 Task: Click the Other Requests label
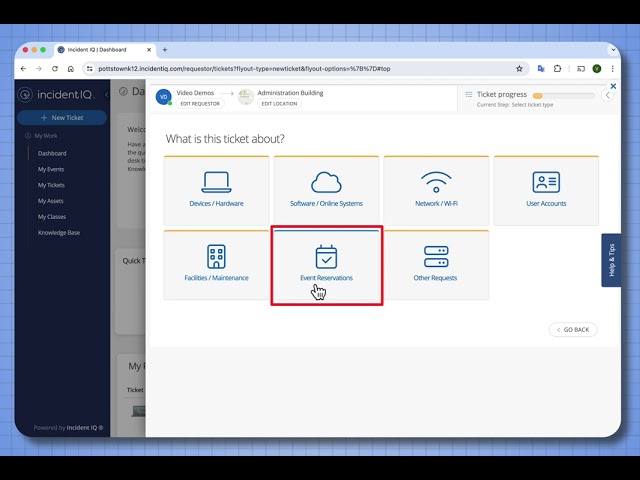coord(435,278)
